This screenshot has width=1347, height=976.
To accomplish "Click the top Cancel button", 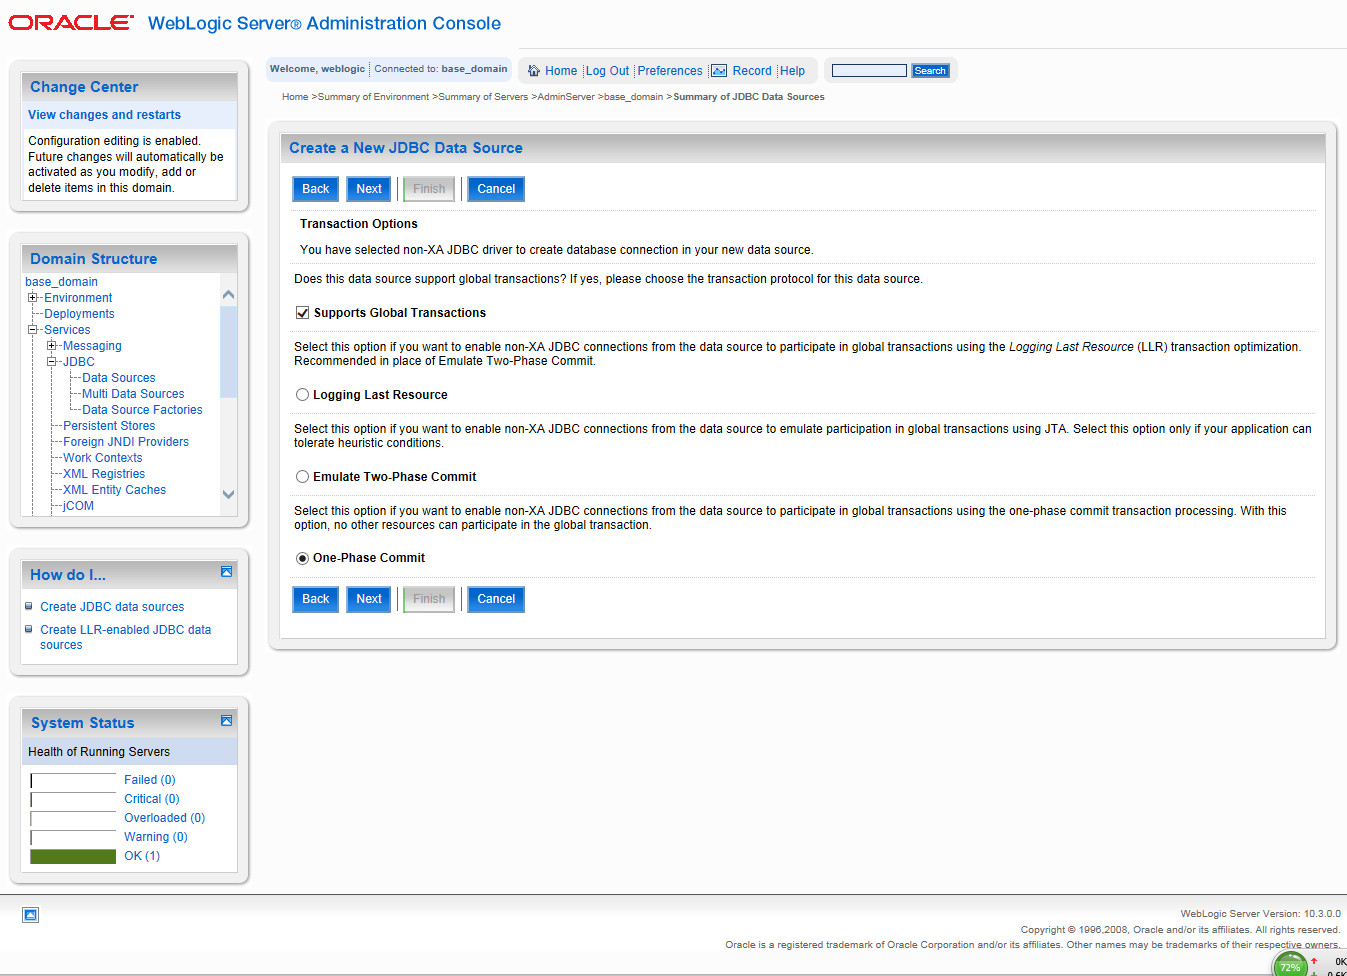I will [496, 189].
